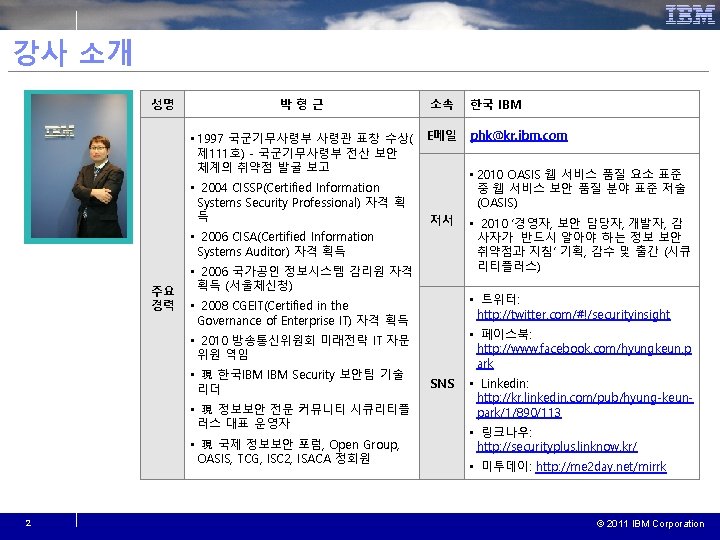Screen dimensions: 720x540
Task: Select the 시큐리티플러스 대표 운영자 bullet
Action: click(x=300, y=416)
